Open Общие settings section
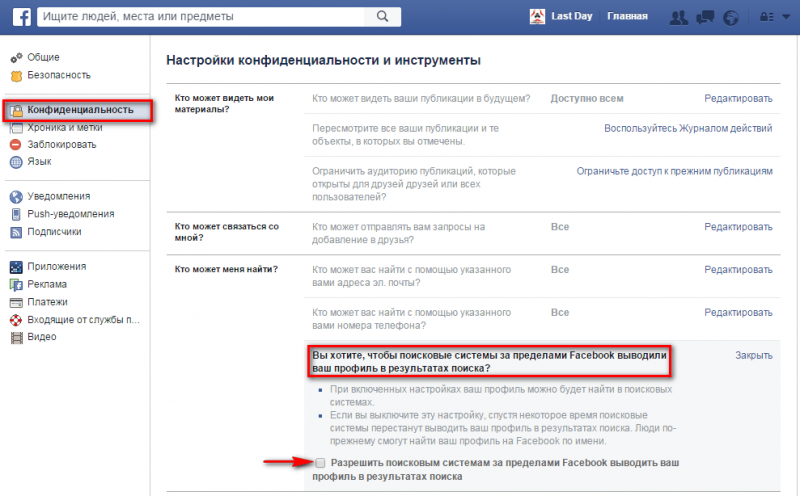The width and height of the screenshot is (800, 496). [x=43, y=57]
